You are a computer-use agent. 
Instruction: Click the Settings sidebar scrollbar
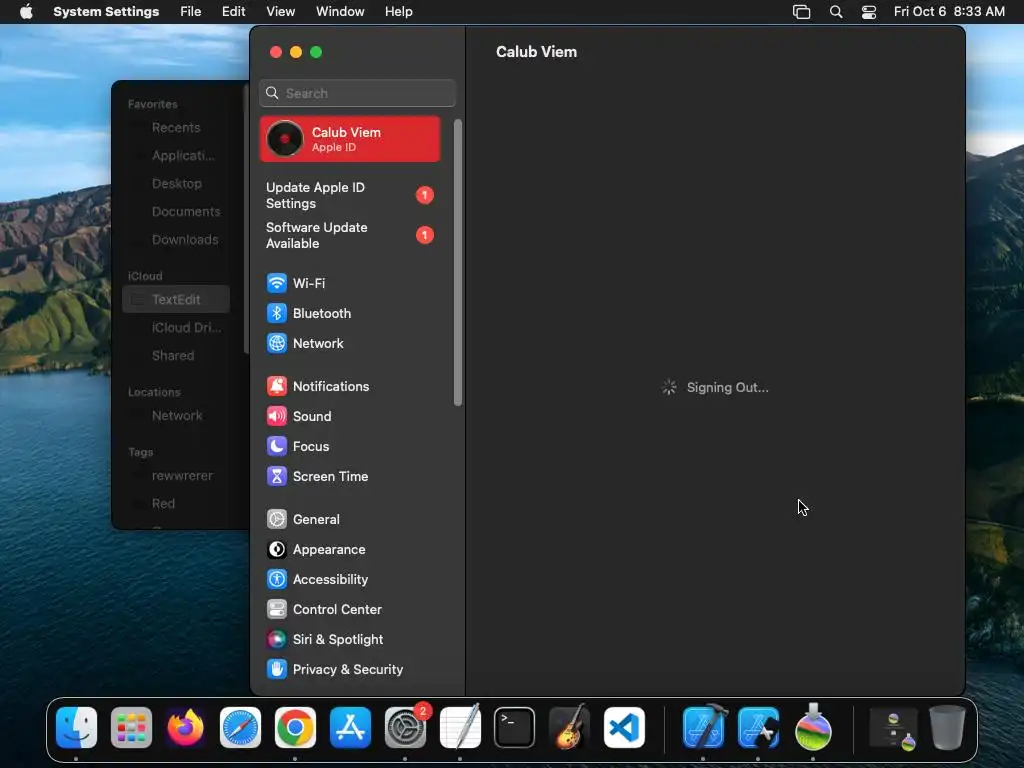[458, 263]
